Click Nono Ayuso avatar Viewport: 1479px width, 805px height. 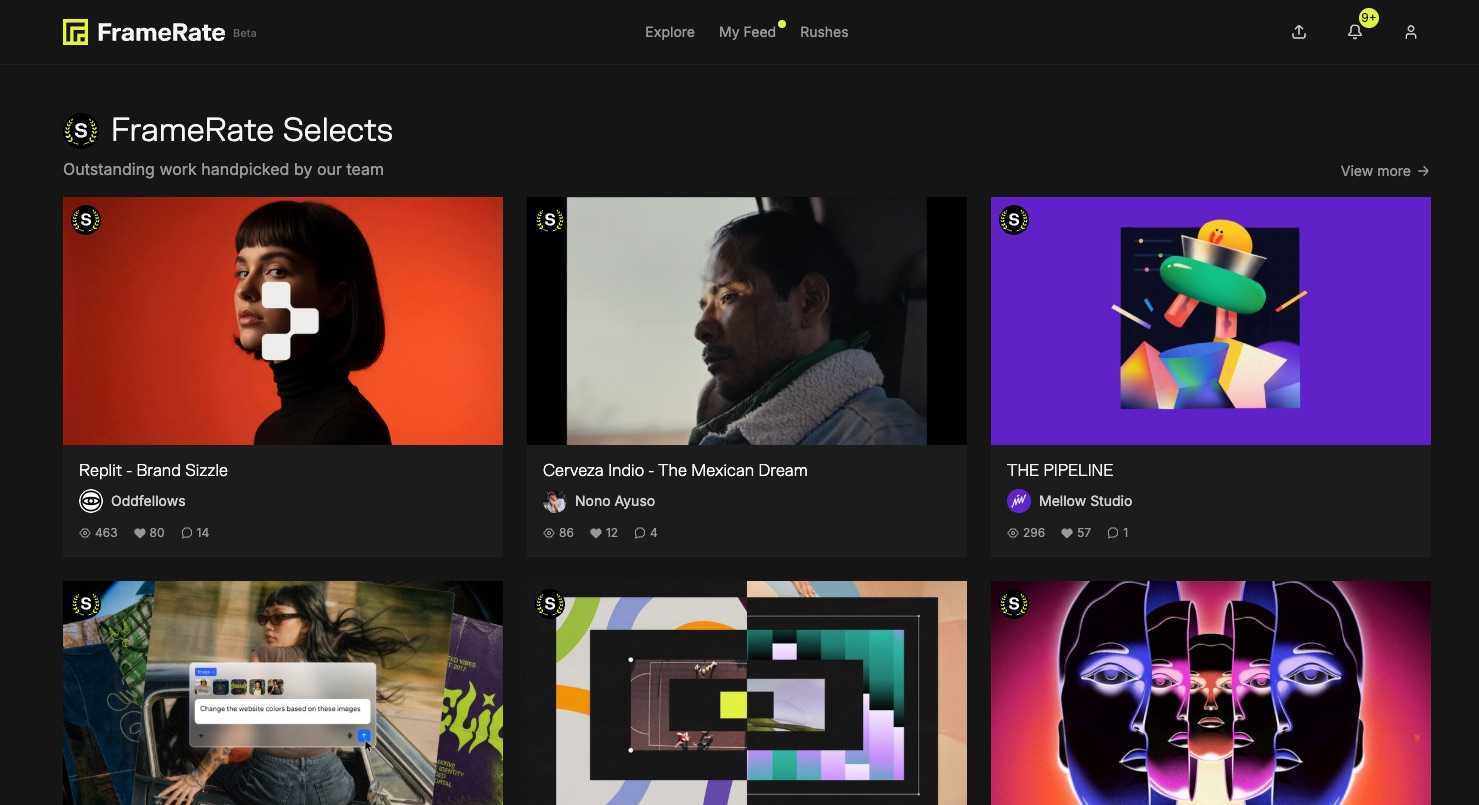[555, 501]
